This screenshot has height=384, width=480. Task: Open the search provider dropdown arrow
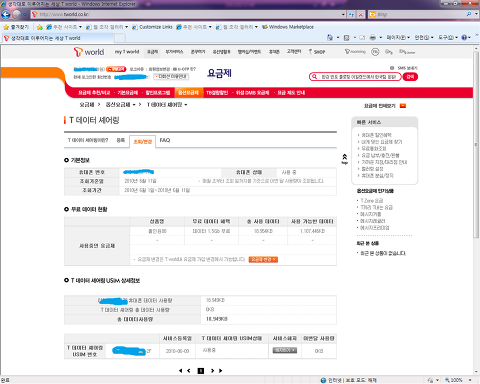[476, 14]
